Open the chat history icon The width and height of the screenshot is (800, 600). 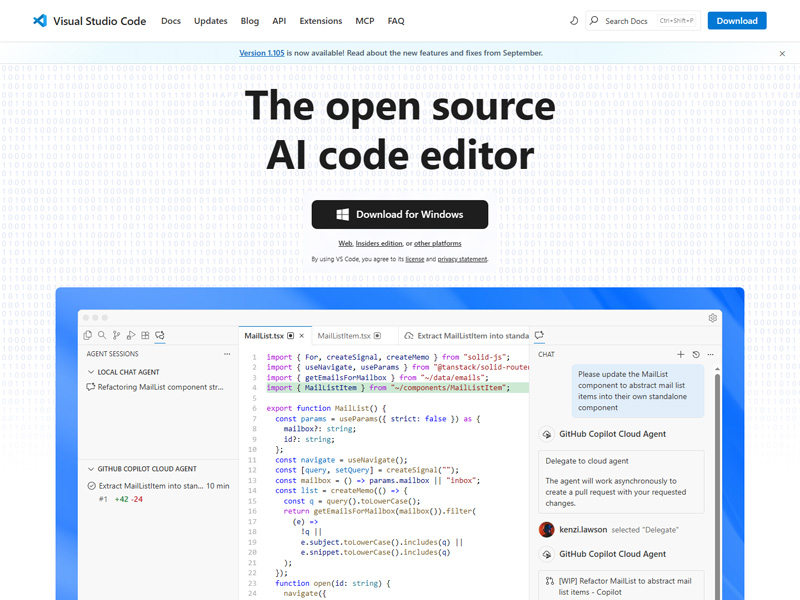click(696, 355)
